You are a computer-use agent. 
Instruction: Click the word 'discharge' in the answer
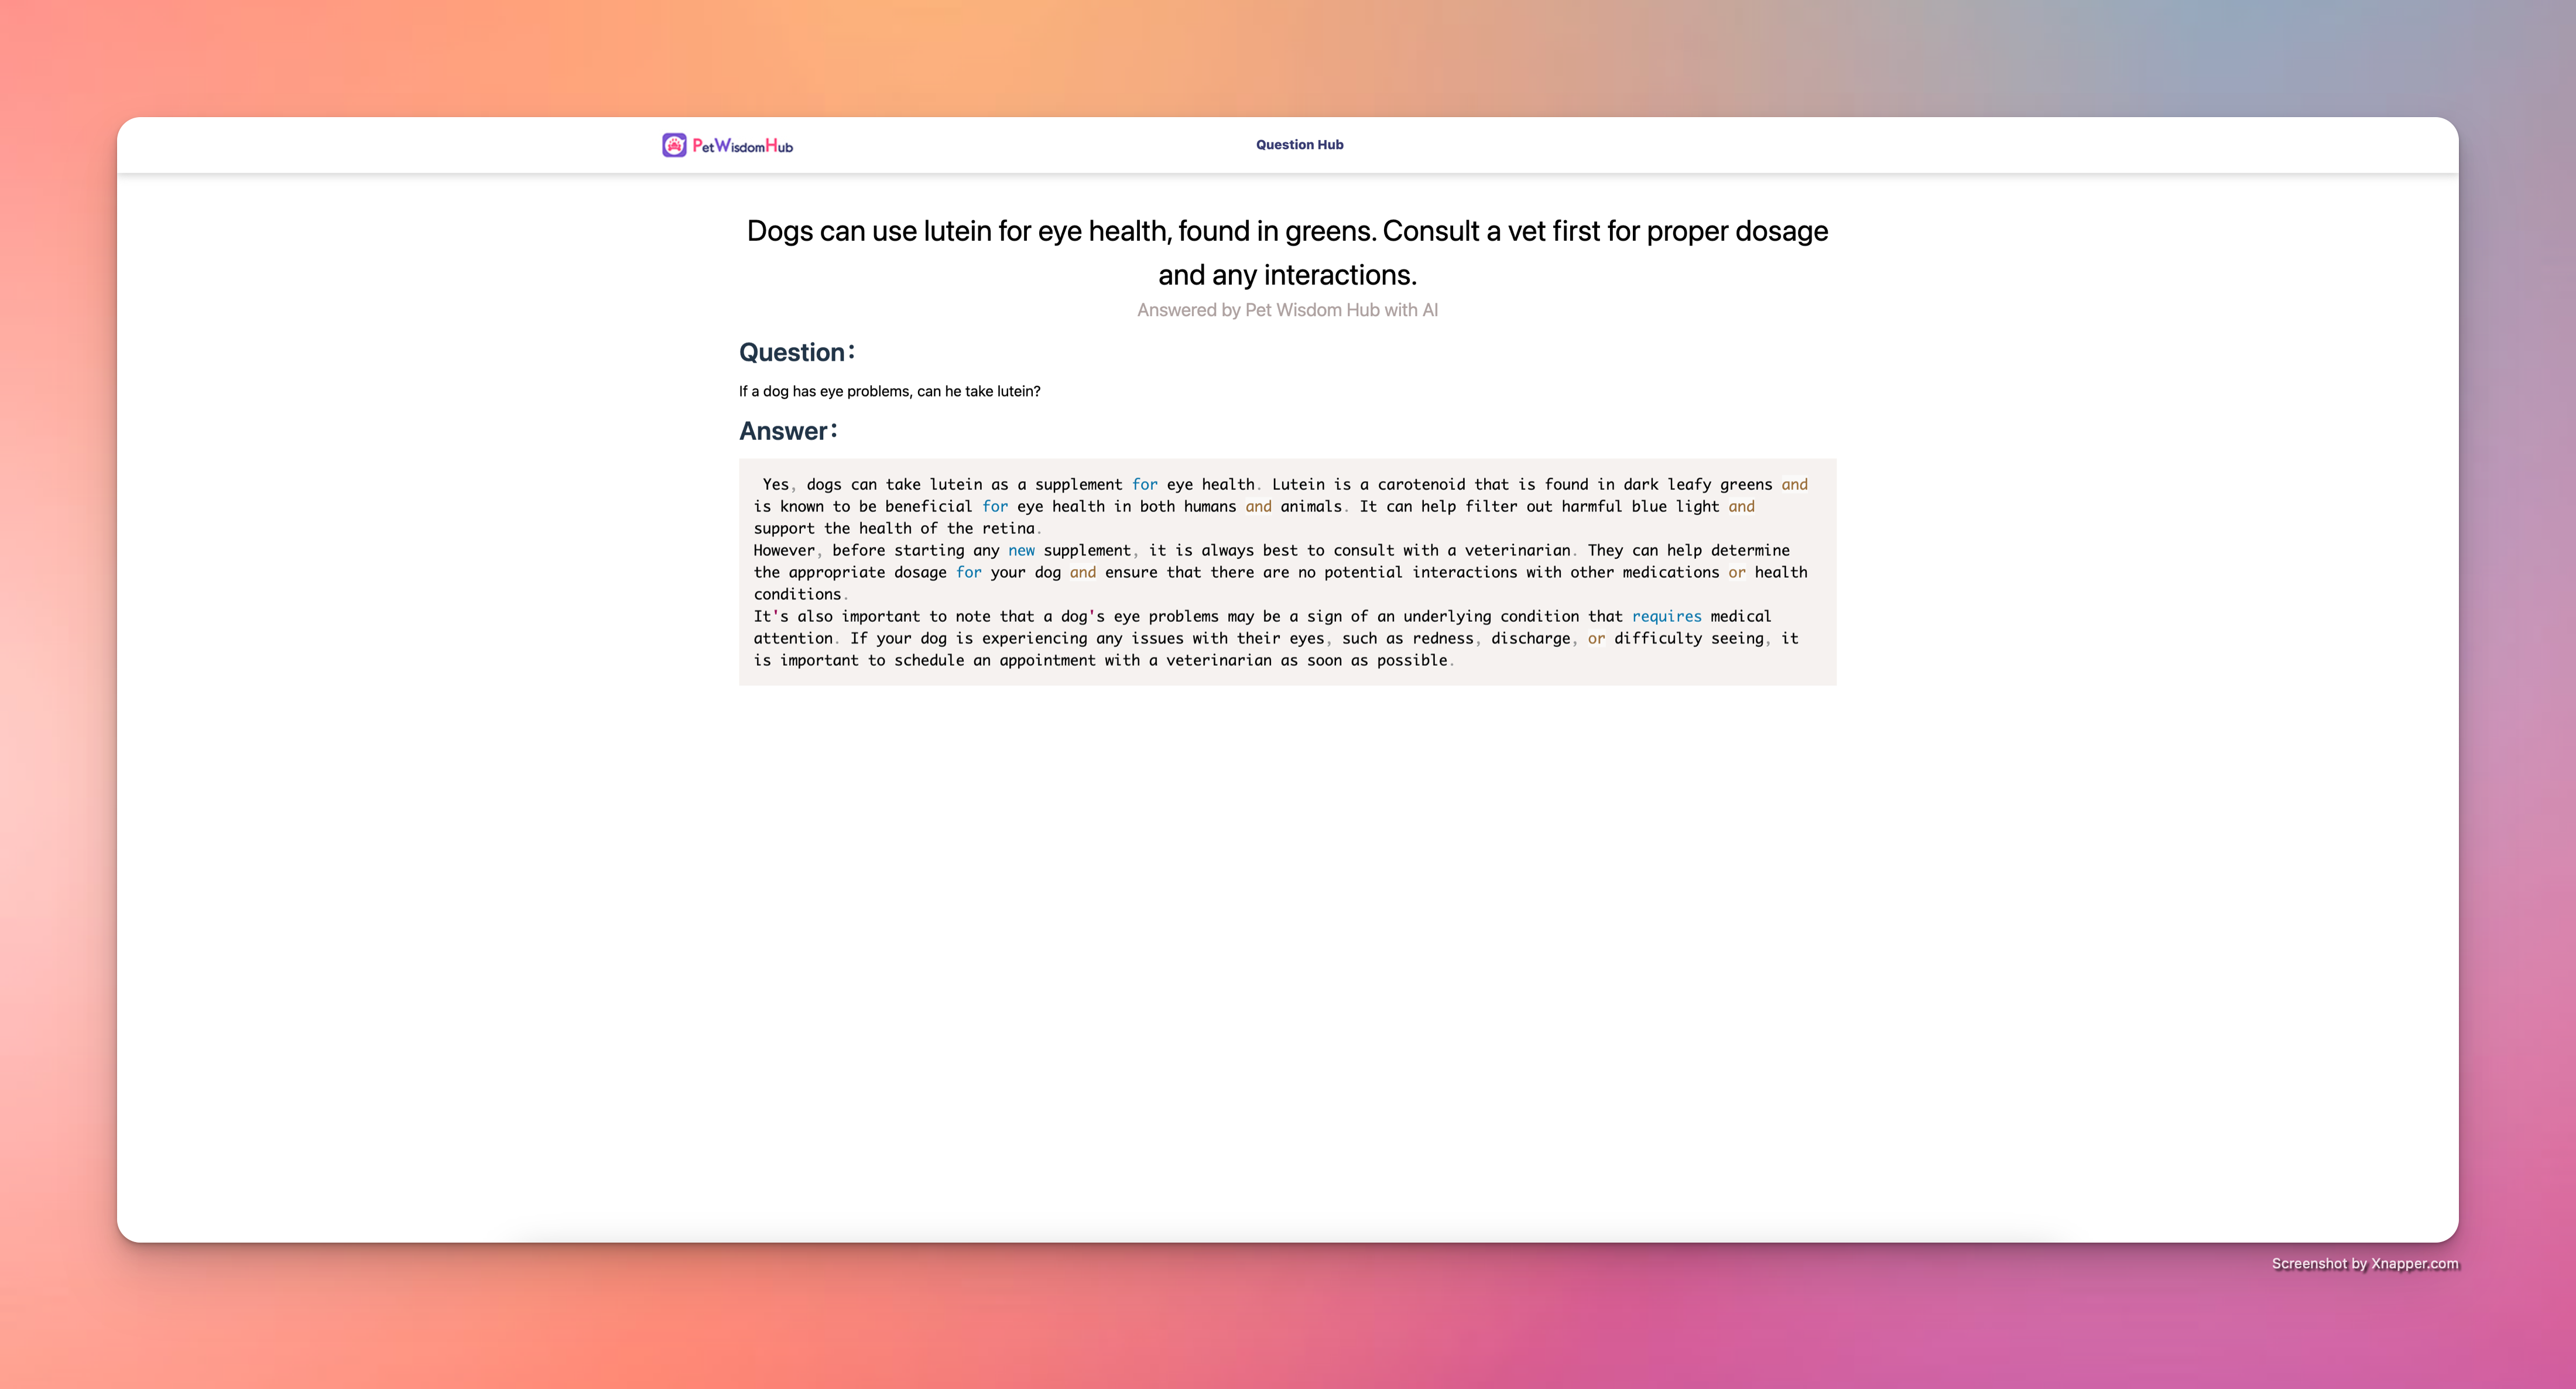point(1530,638)
